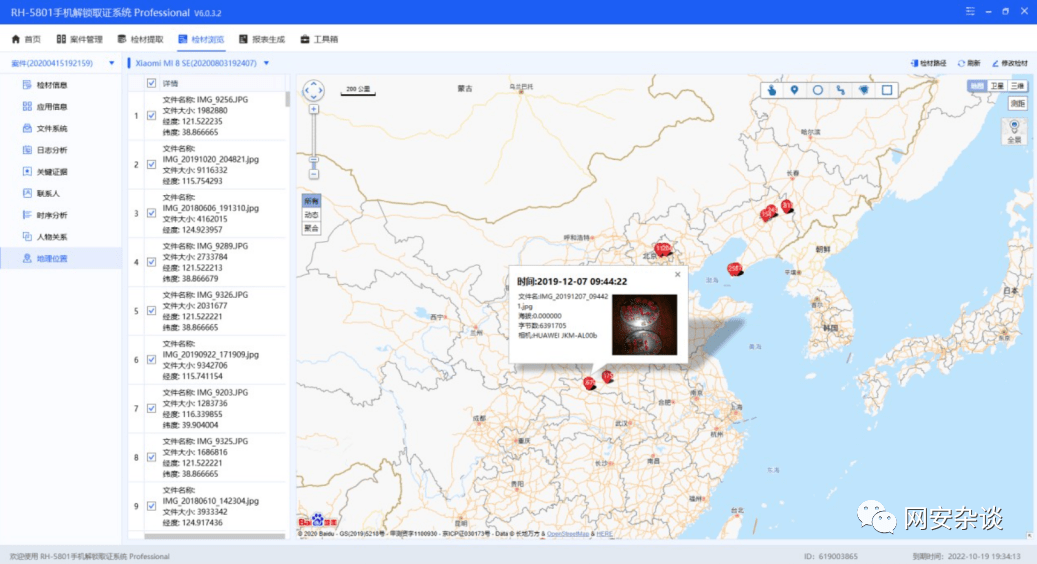
Task: Click the 检材信息 sidebar icon
Action: click(27, 85)
